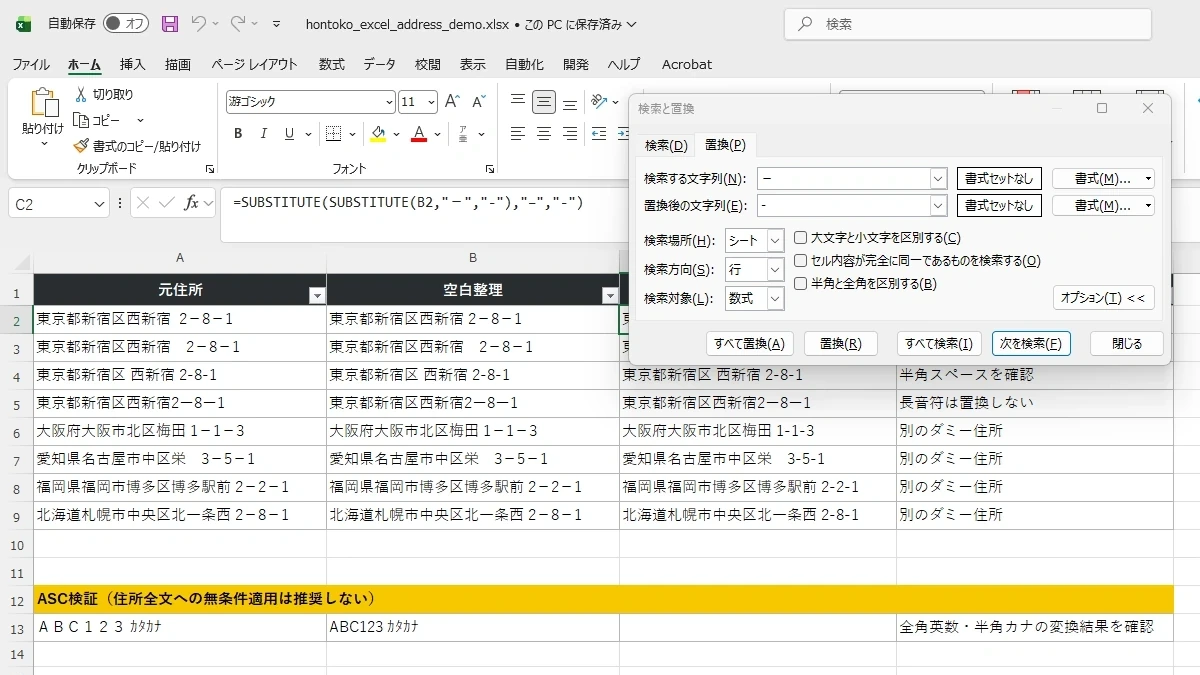Open the Font group dialog launcher
Screen dimensions: 1200x675
[490, 169]
